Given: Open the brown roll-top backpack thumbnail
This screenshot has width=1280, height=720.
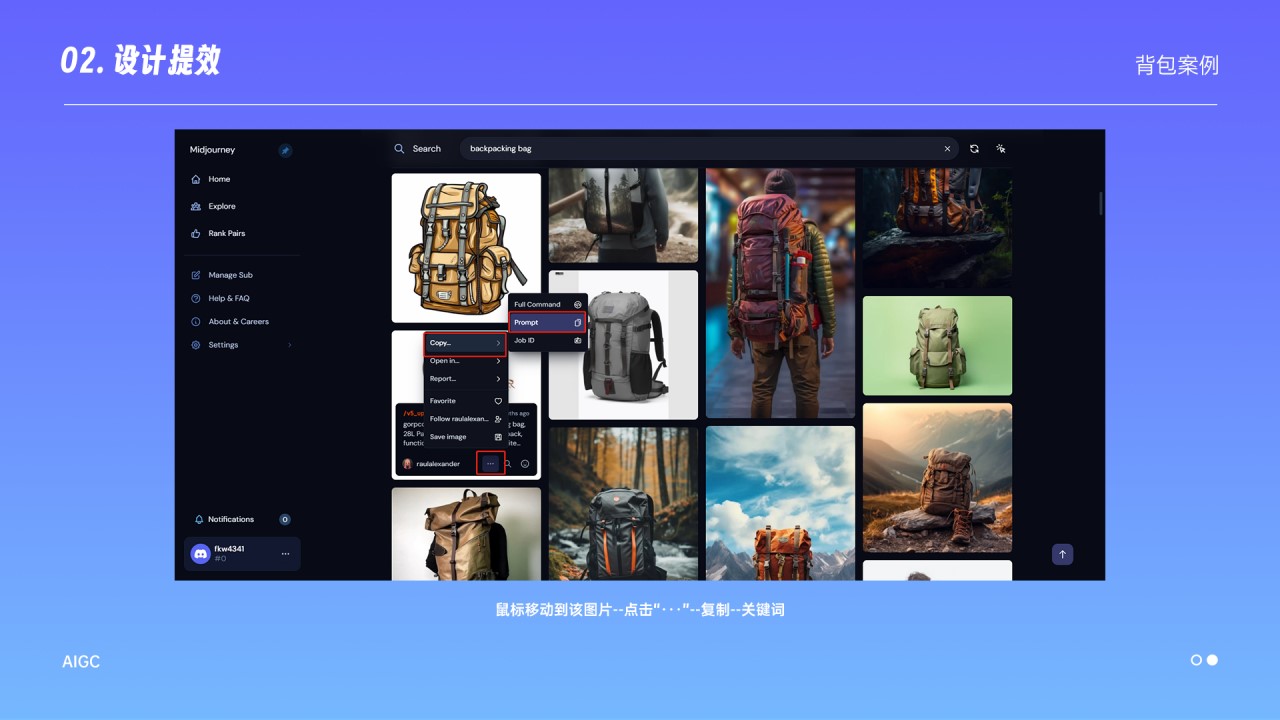Looking at the screenshot, I should pyautogui.click(x=466, y=534).
